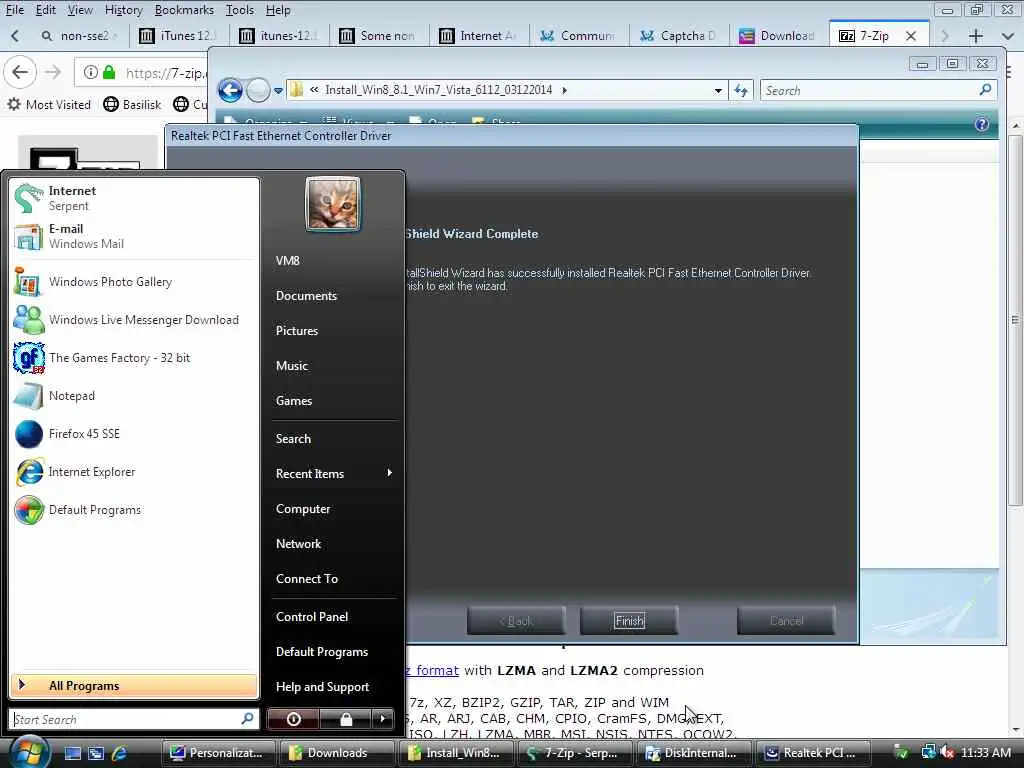The height and width of the screenshot is (768, 1024).
Task: Click the Start menu power button
Action: (293, 719)
